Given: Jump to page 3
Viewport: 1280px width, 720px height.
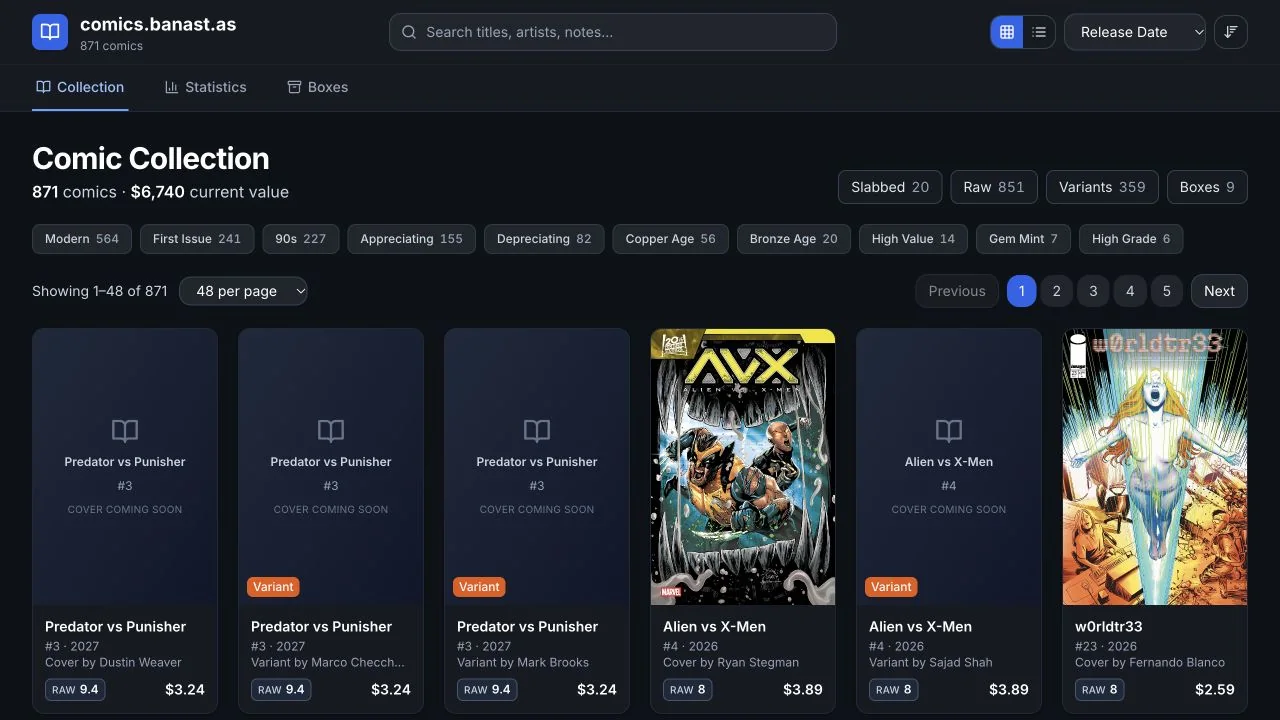Looking at the screenshot, I should point(1093,291).
